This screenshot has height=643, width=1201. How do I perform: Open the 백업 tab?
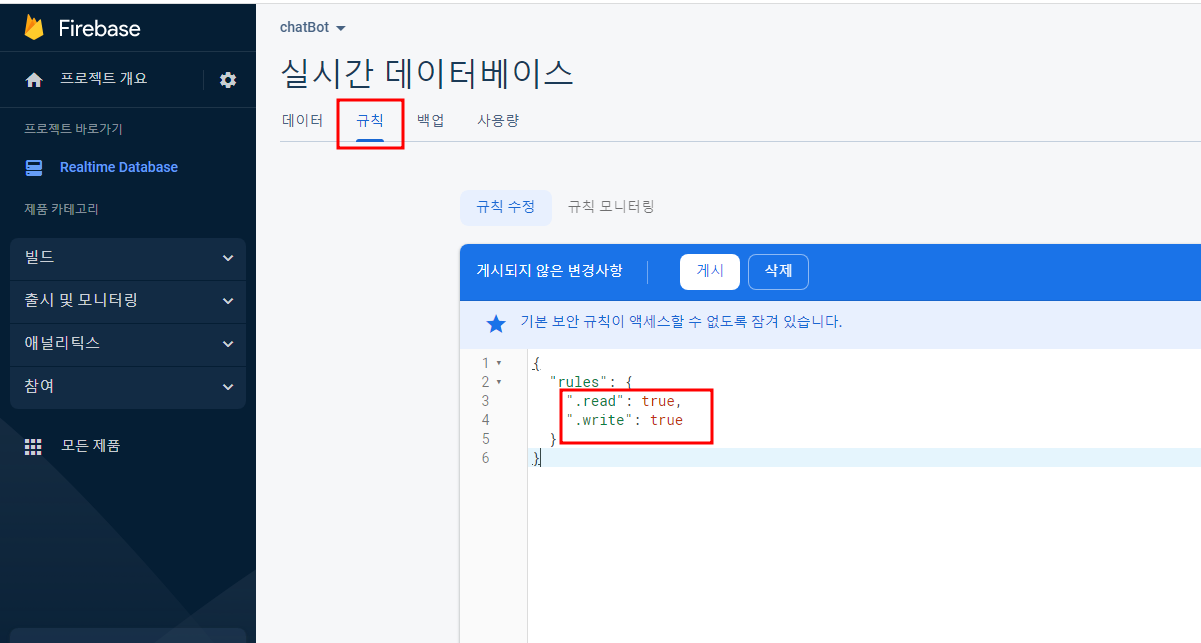click(x=431, y=121)
